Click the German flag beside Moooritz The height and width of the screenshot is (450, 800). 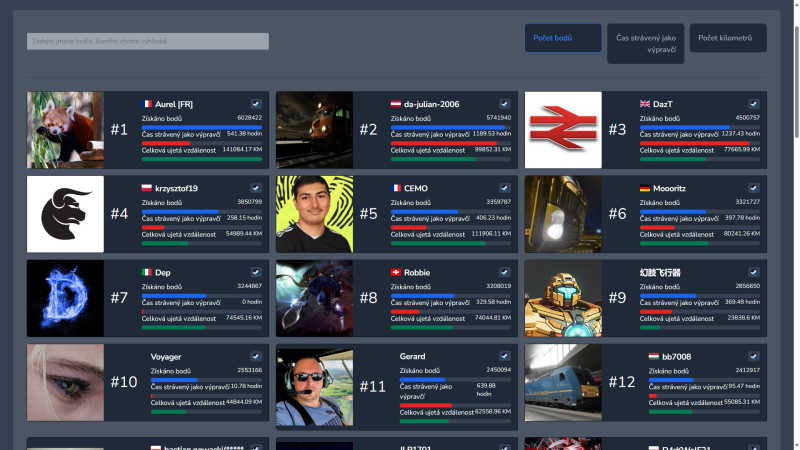(x=645, y=188)
